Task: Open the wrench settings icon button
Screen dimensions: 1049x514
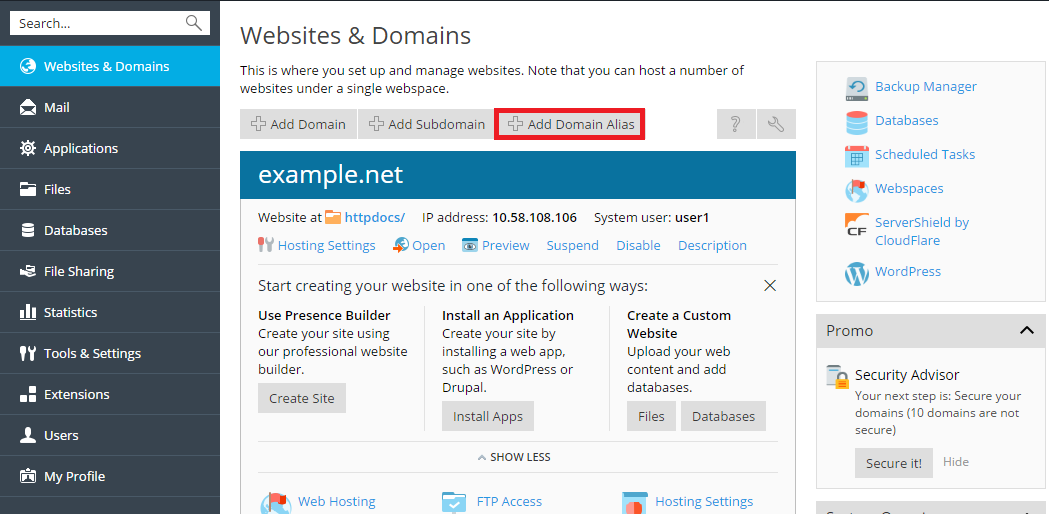Action: pos(776,124)
